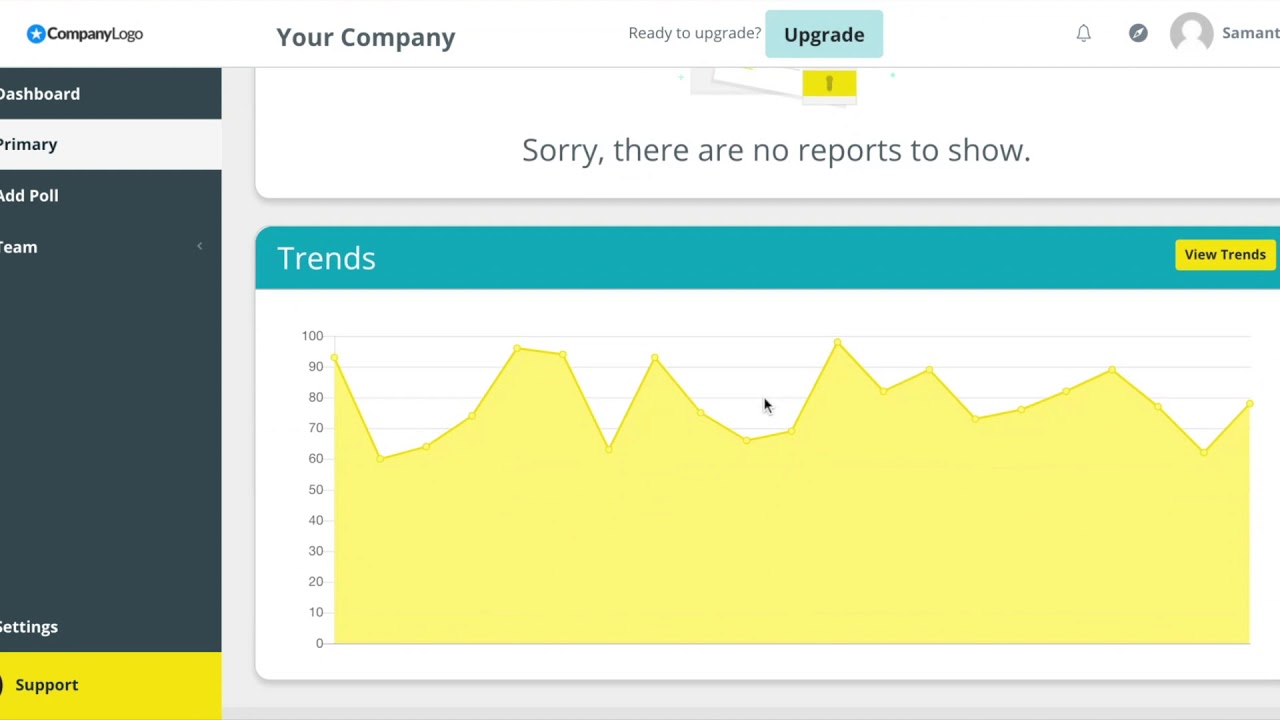Click the user avatar picture
The height and width of the screenshot is (720, 1280).
pyautogui.click(x=1191, y=34)
